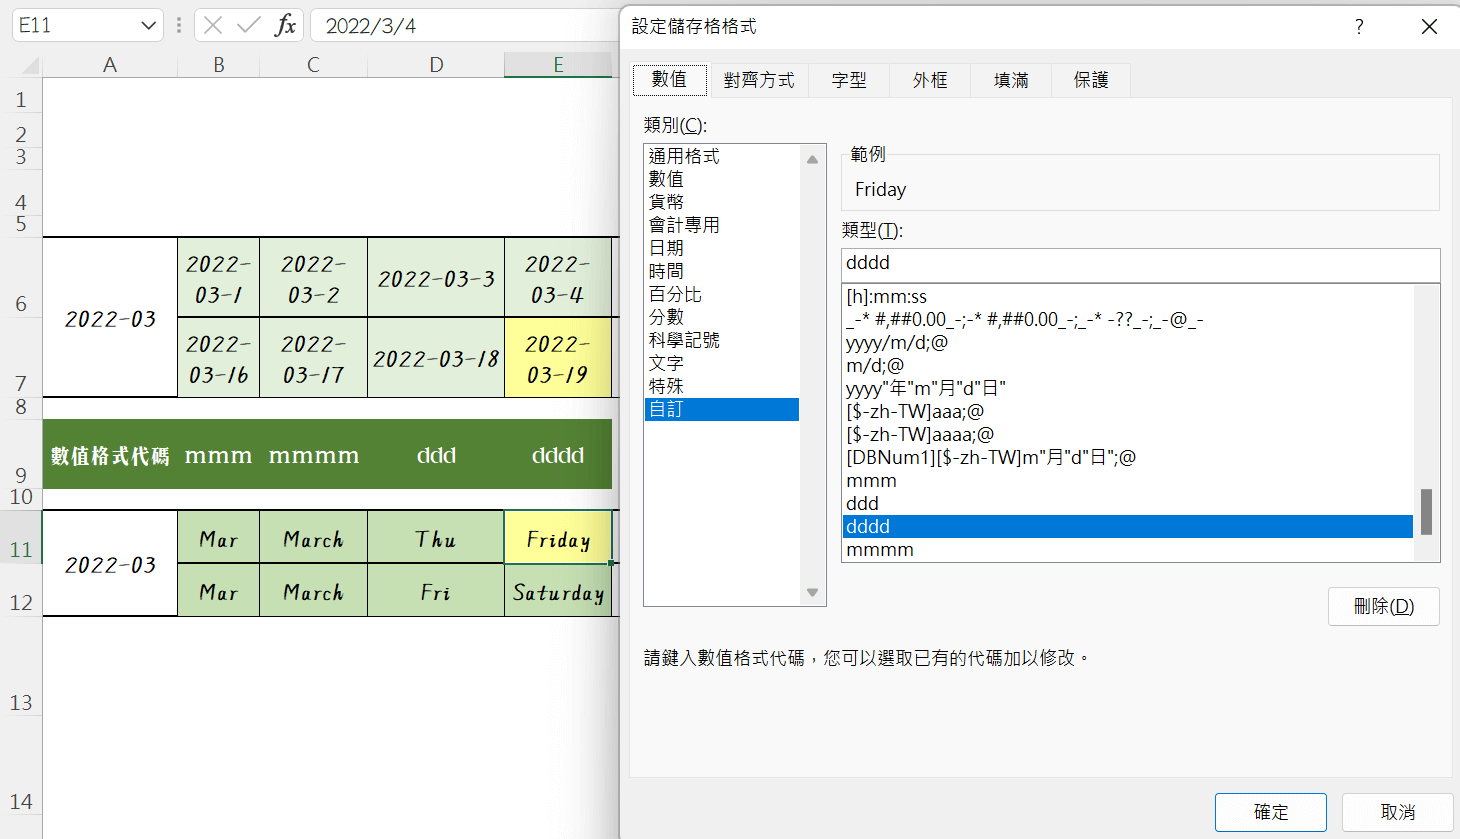Click cell 2022-03-3
Viewport: 1460px width, 839px height.
(436, 278)
